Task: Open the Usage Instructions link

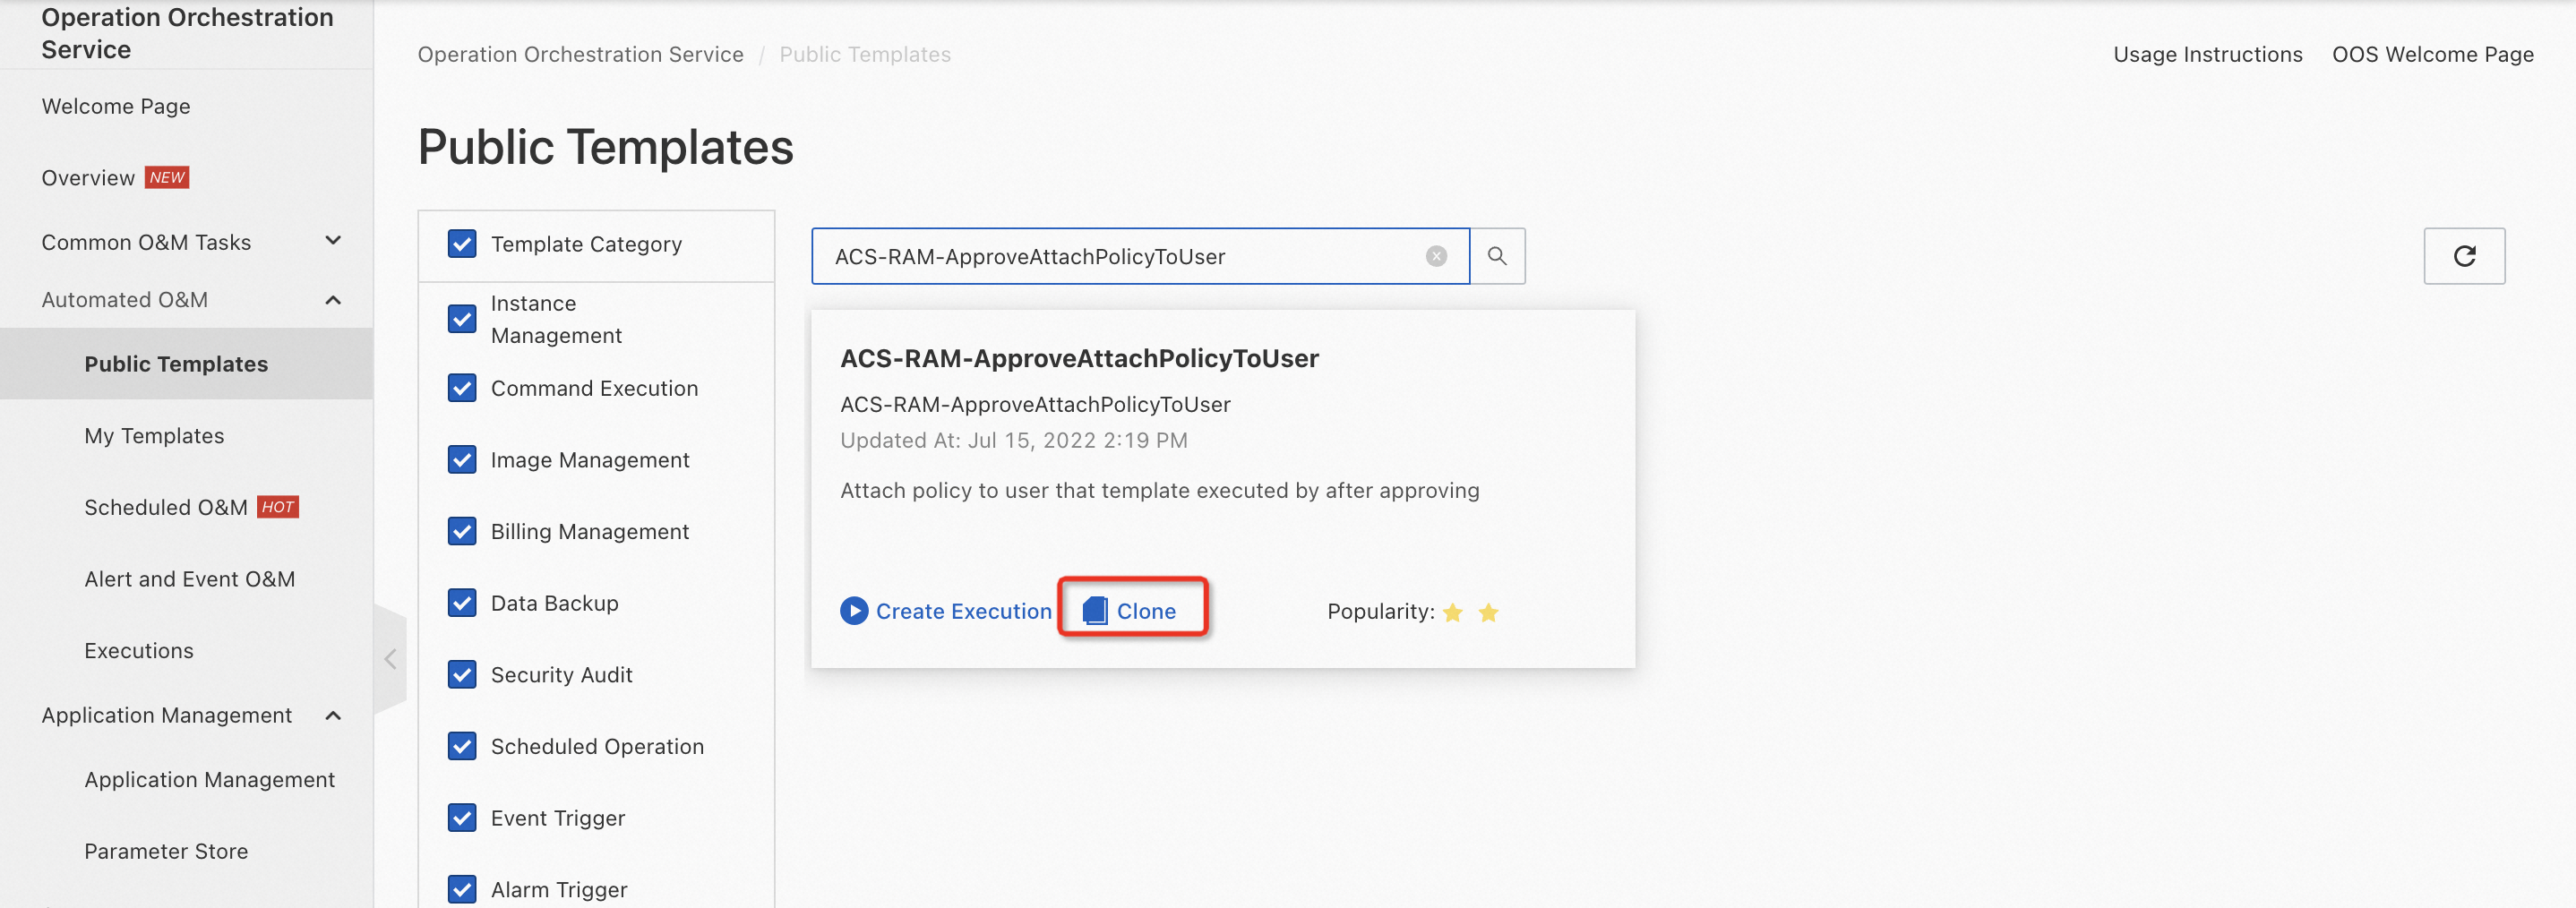Action: (x=2208, y=54)
